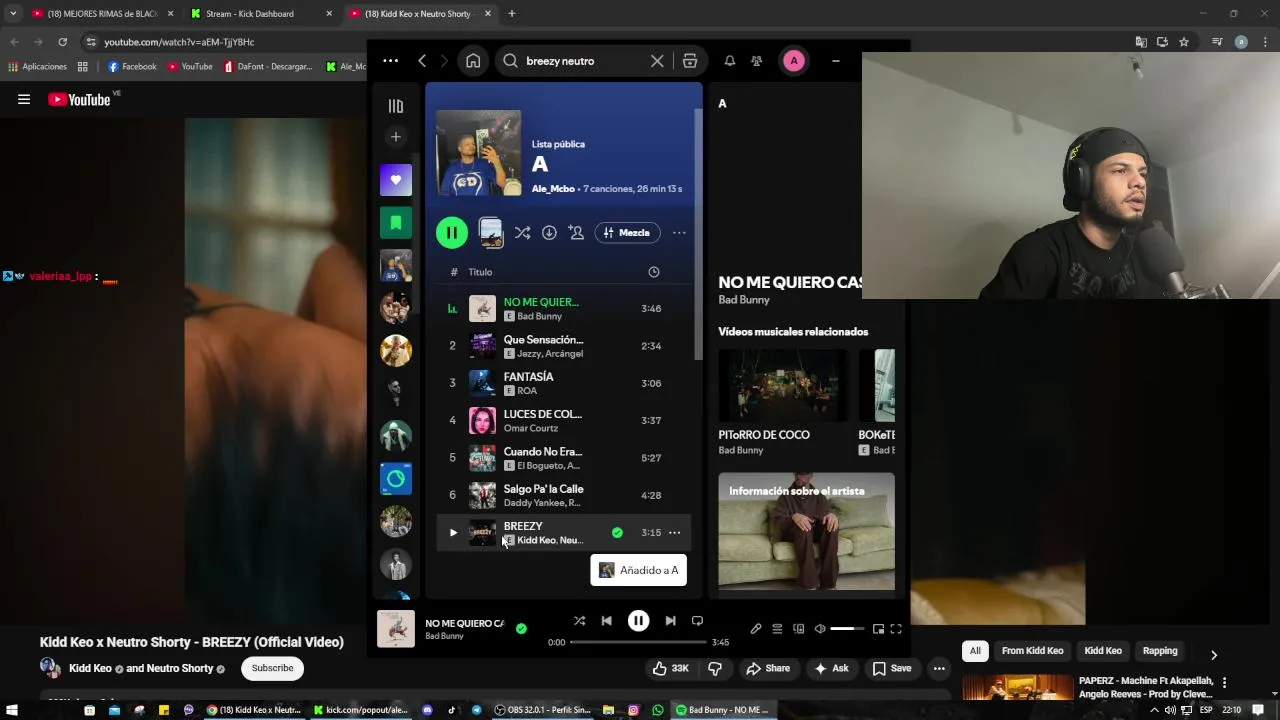Select the track FANTASÍA

564,383
